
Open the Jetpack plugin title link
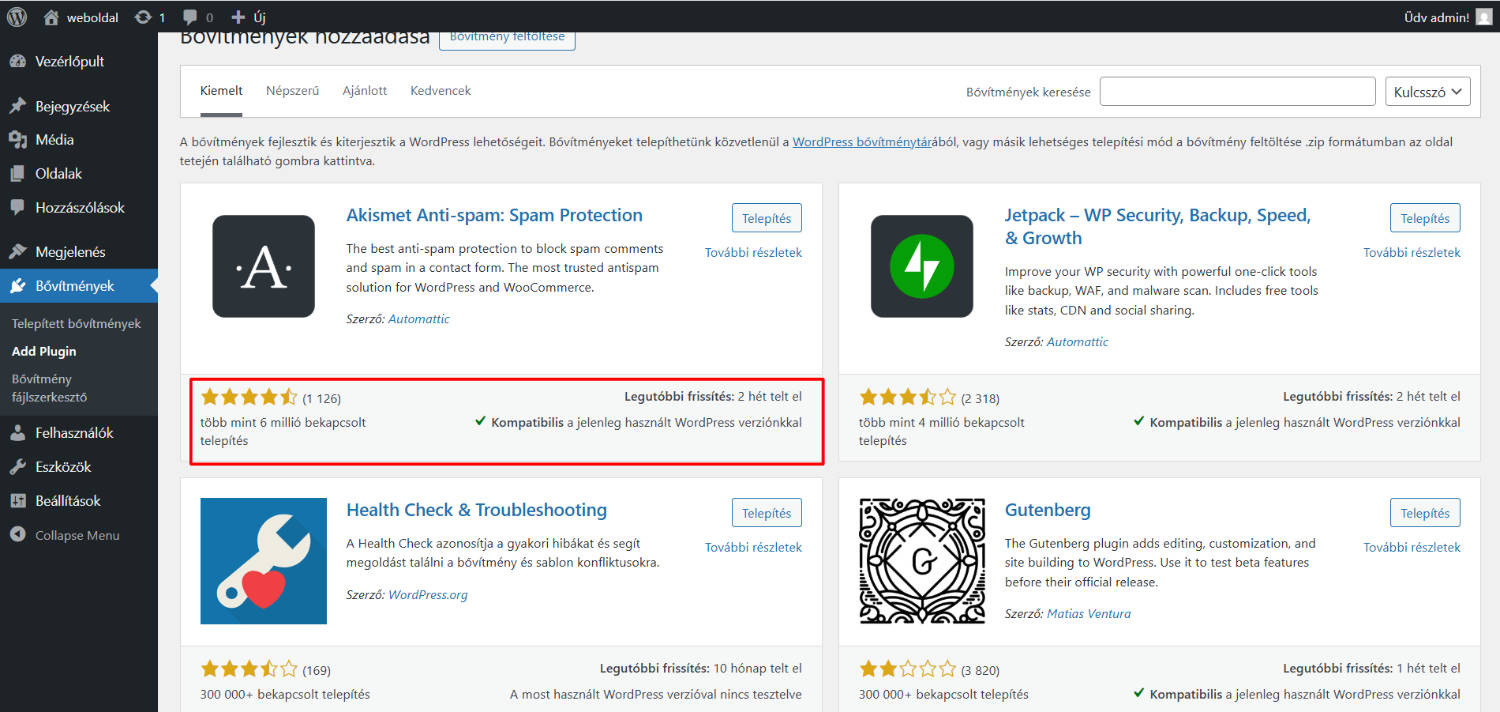[x=1158, y=226]
